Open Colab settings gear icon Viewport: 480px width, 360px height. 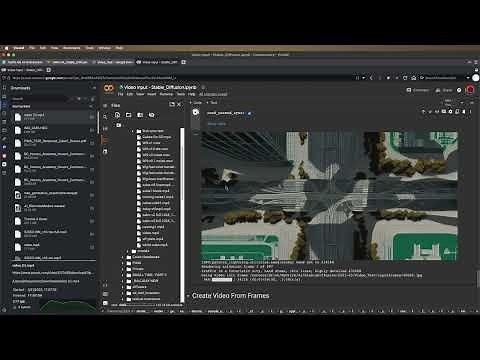coord(459,90)
